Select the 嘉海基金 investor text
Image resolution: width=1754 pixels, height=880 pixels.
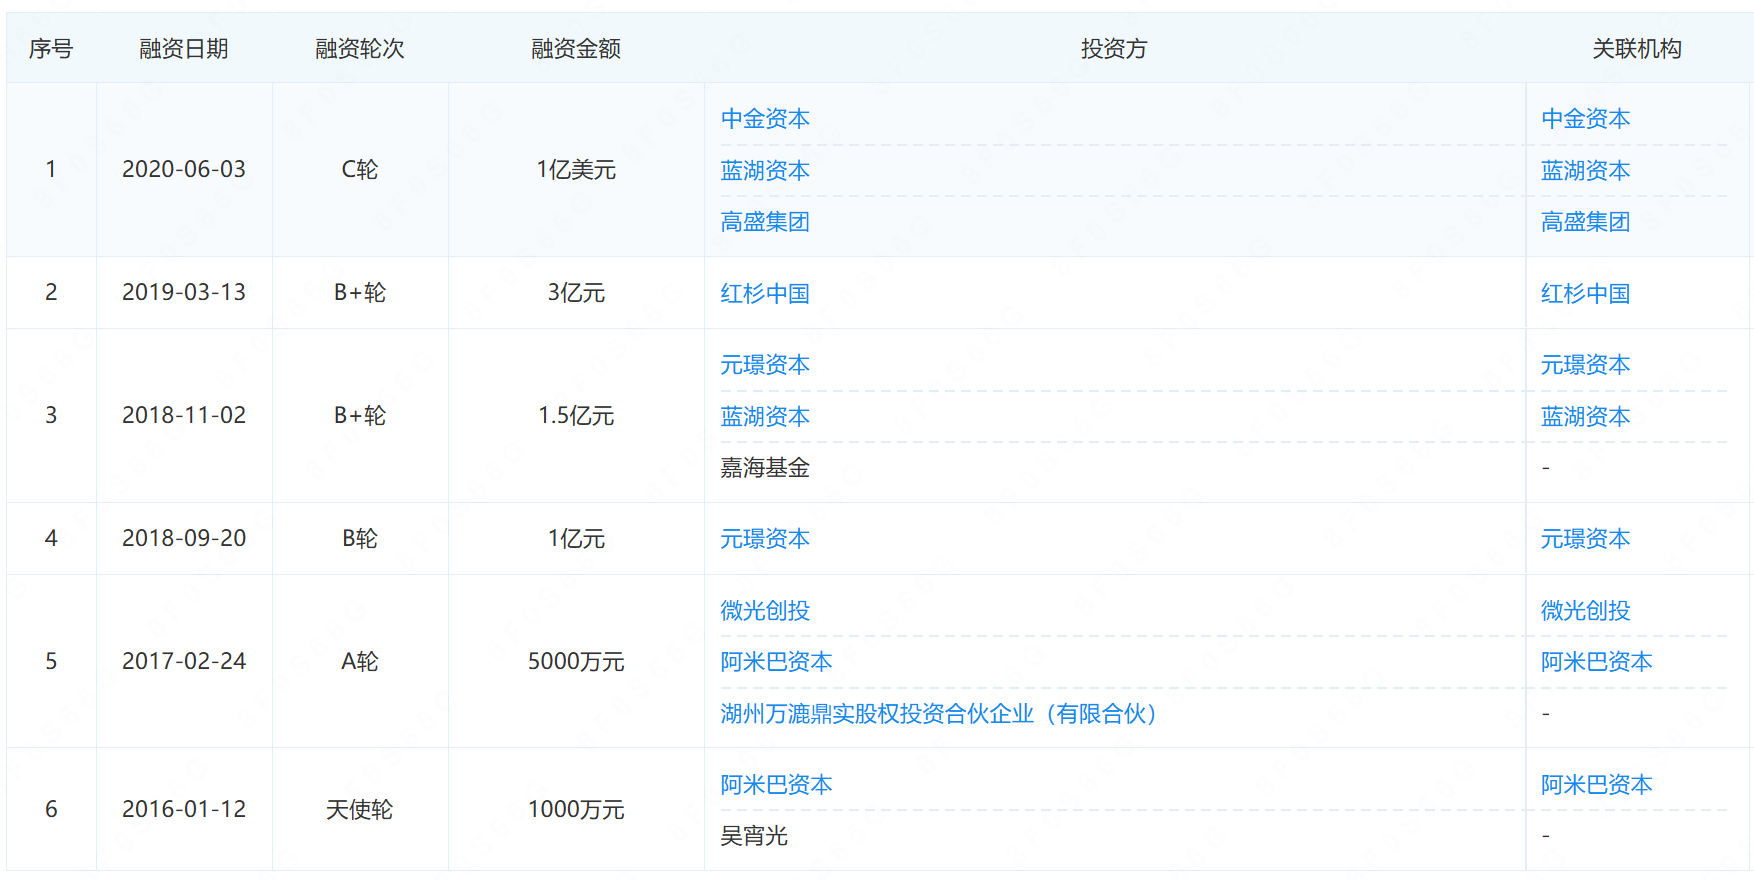(x=765, y=468)
